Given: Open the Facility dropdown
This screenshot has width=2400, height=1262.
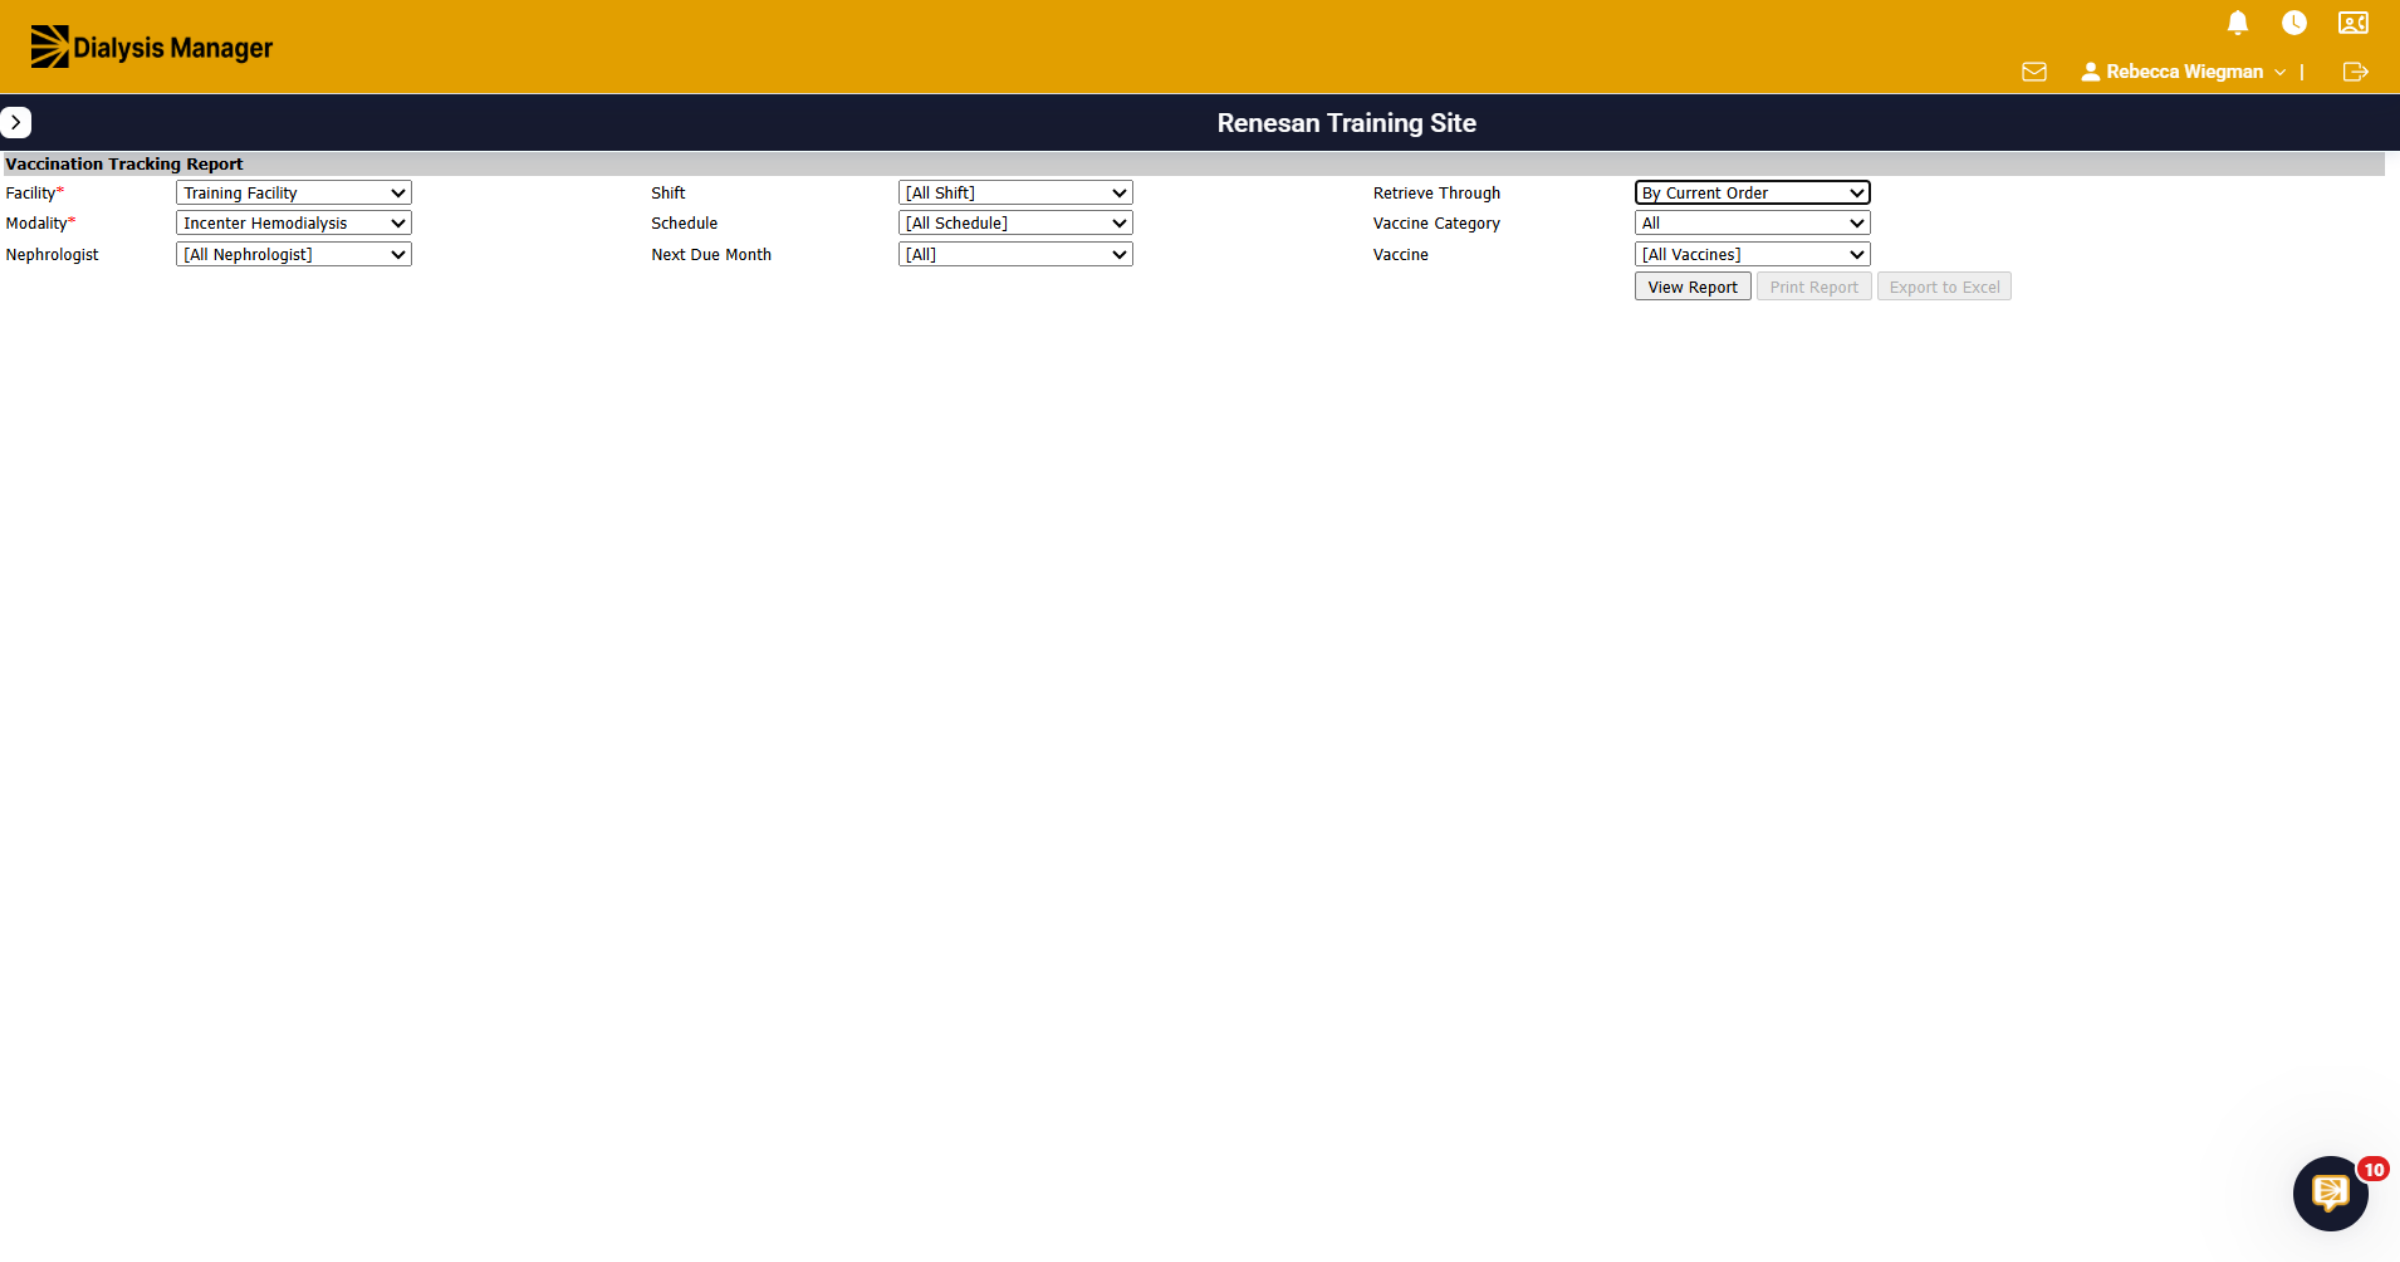Looking at the screenshot, I should [x=294, y=193].
